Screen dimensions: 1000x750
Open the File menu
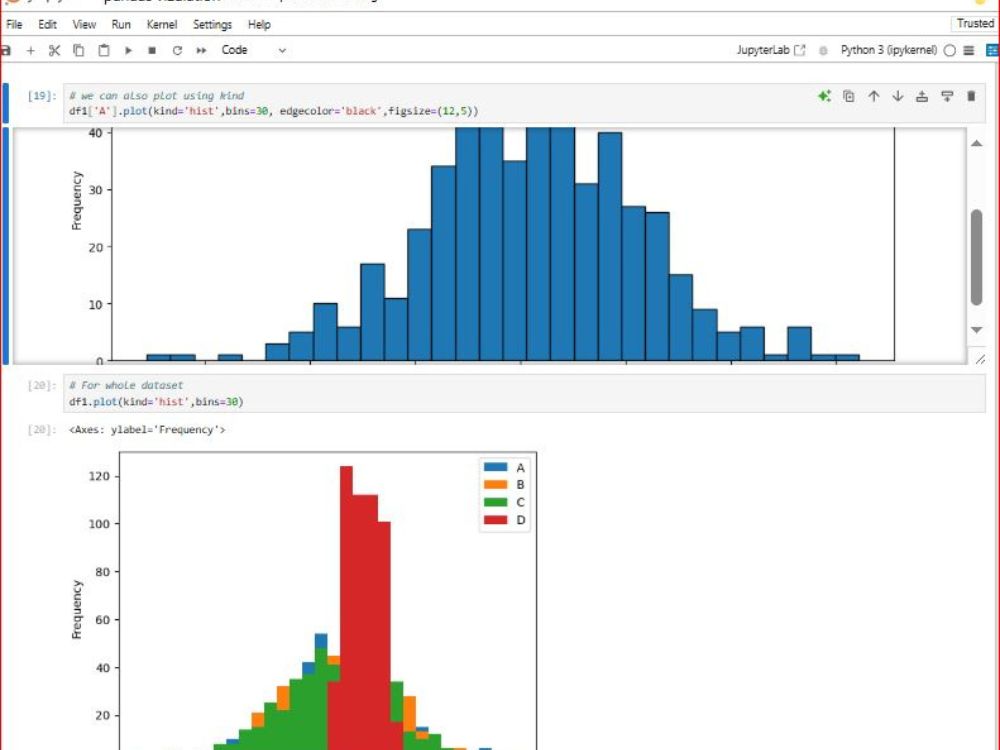point(14,24)
